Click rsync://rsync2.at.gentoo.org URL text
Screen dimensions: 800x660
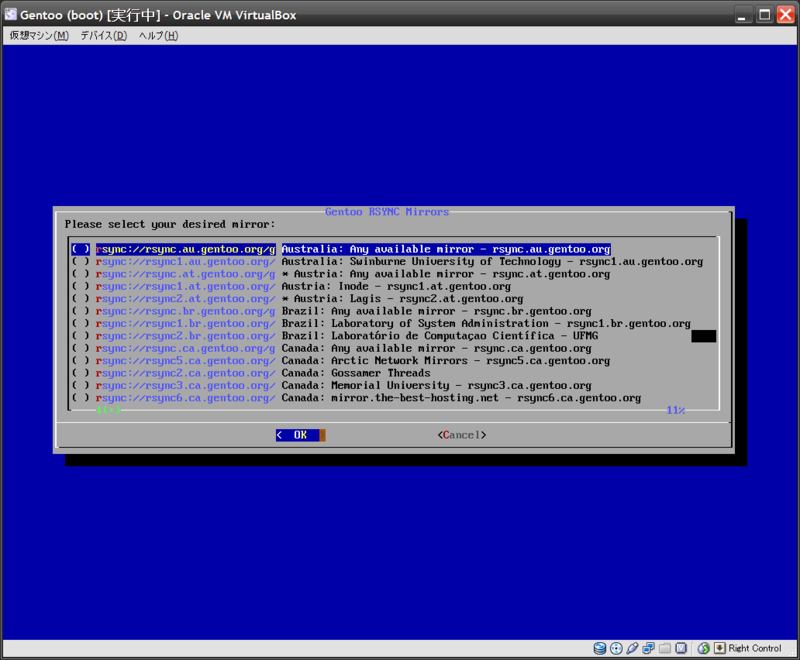pos(186,298)
